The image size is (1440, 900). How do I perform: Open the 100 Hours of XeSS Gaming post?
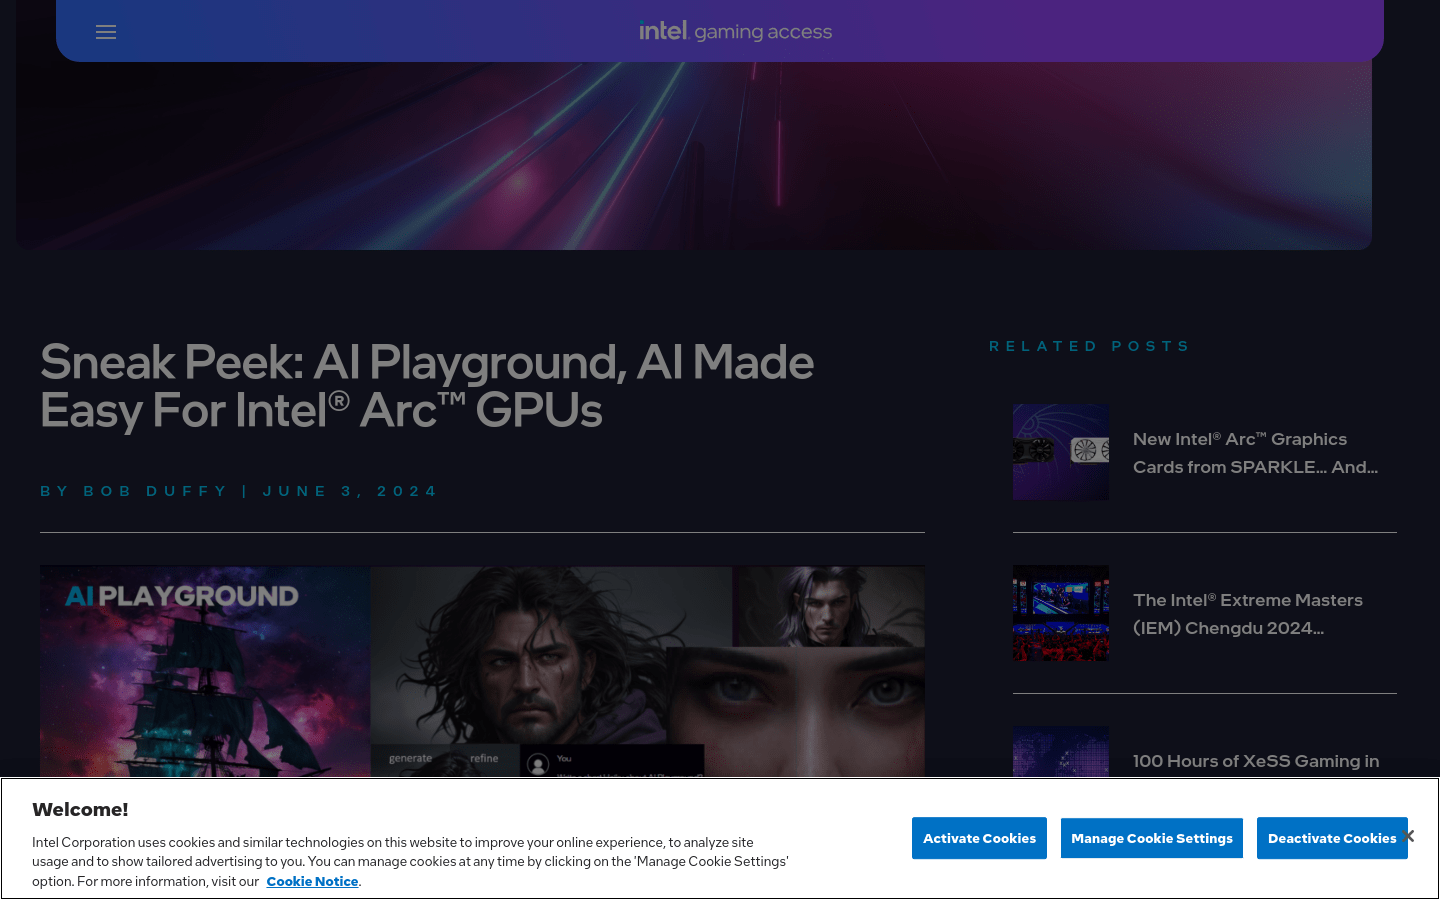[1256, 761]
